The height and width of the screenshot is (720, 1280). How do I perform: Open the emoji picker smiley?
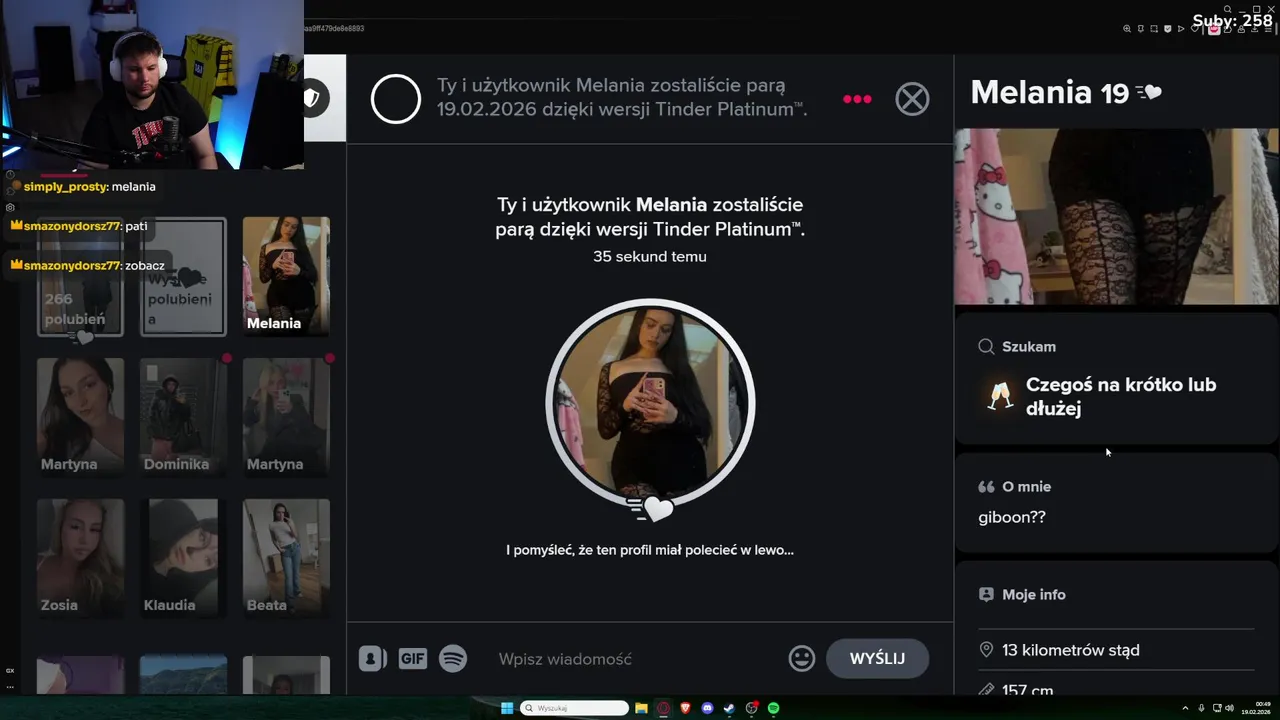click(x=802, y=658)
